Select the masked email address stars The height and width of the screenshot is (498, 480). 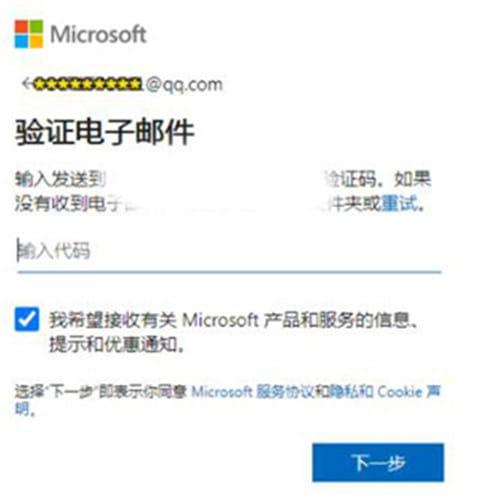coord(87,84)
